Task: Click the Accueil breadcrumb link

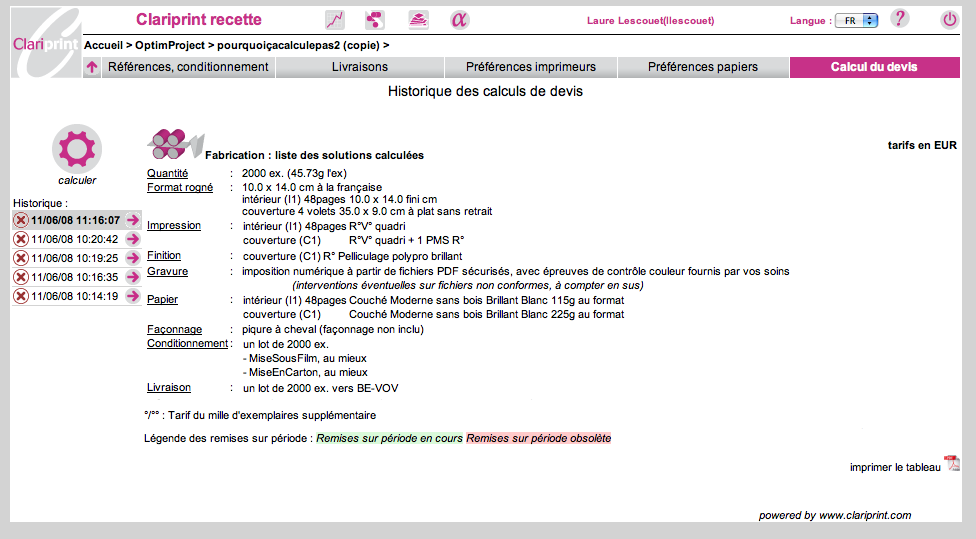Action: [x=104, y=45]
